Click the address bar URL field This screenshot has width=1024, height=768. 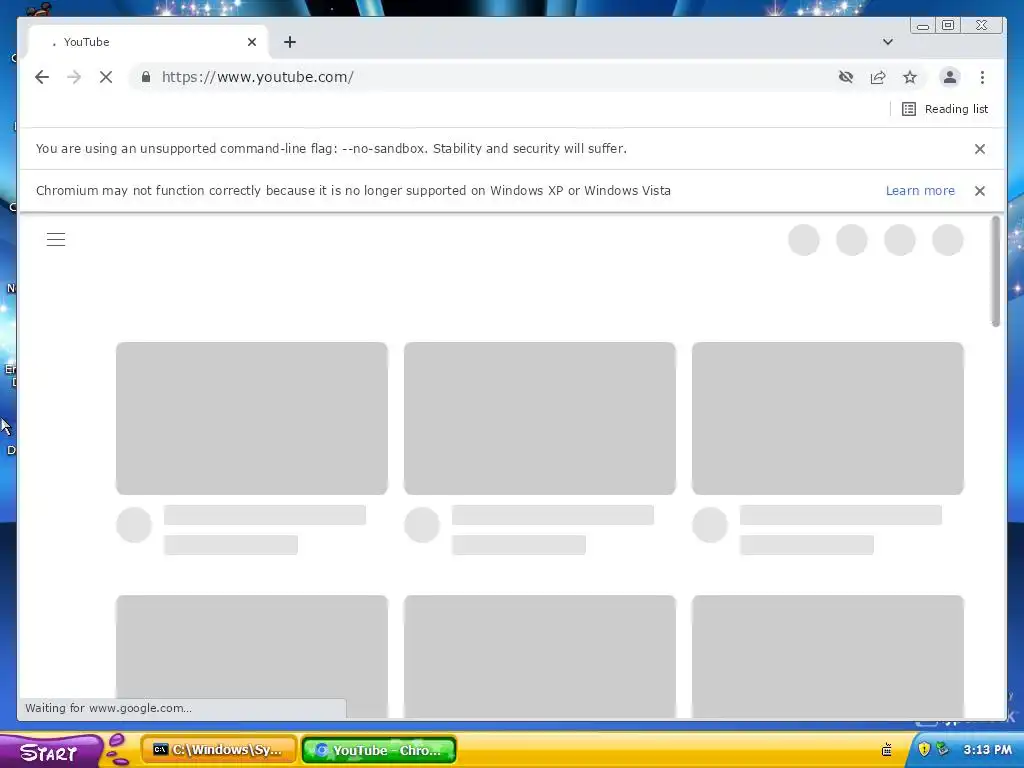pyautogui.click(x=483, y=77)
